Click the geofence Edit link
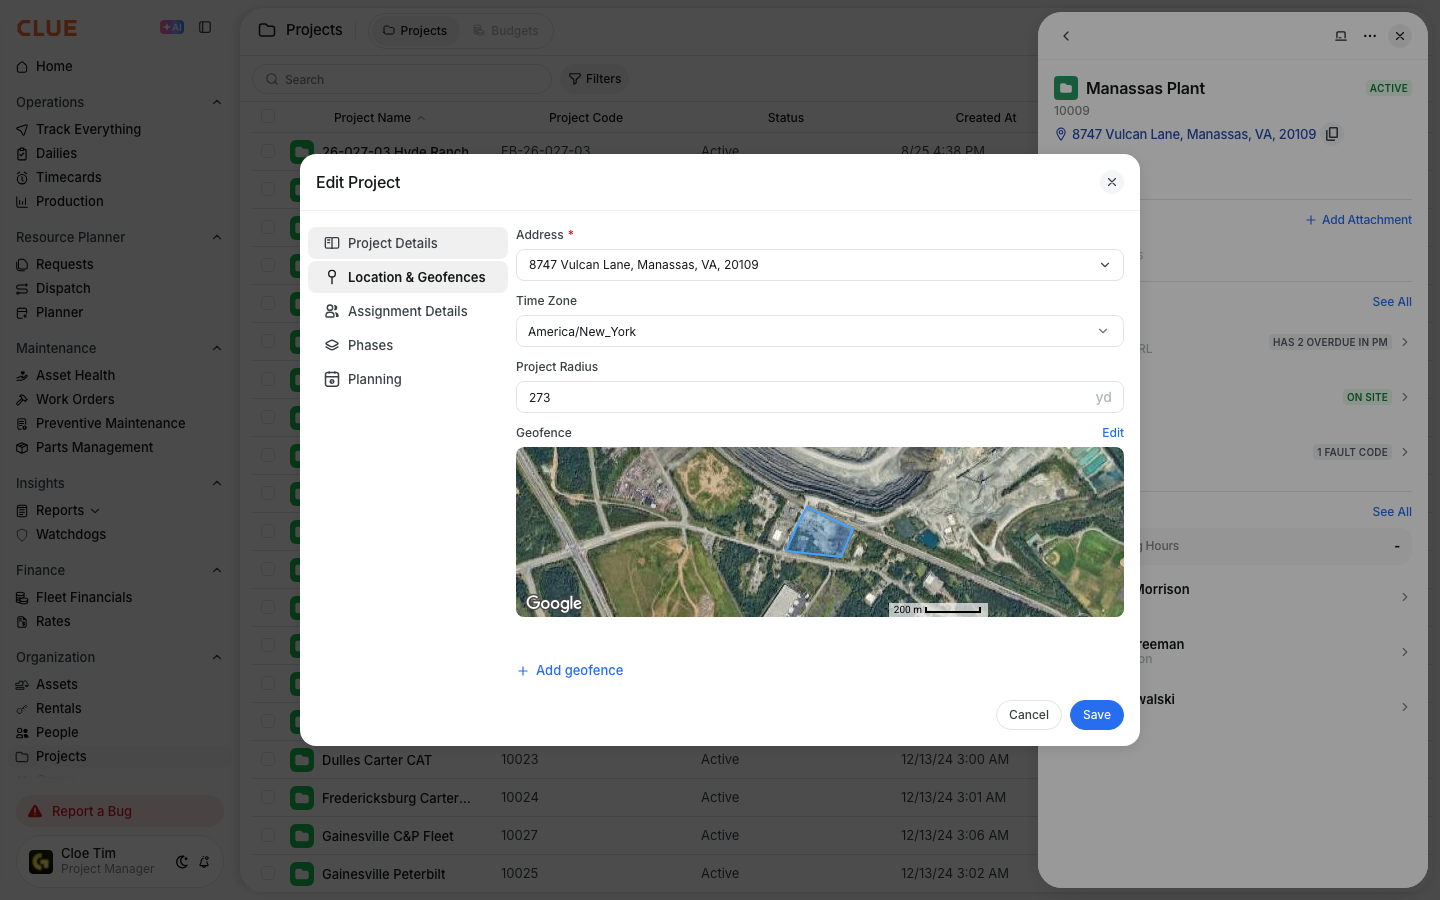Image resolution: width=1440 pixels, height=900 pixels. coord(1113,433)
